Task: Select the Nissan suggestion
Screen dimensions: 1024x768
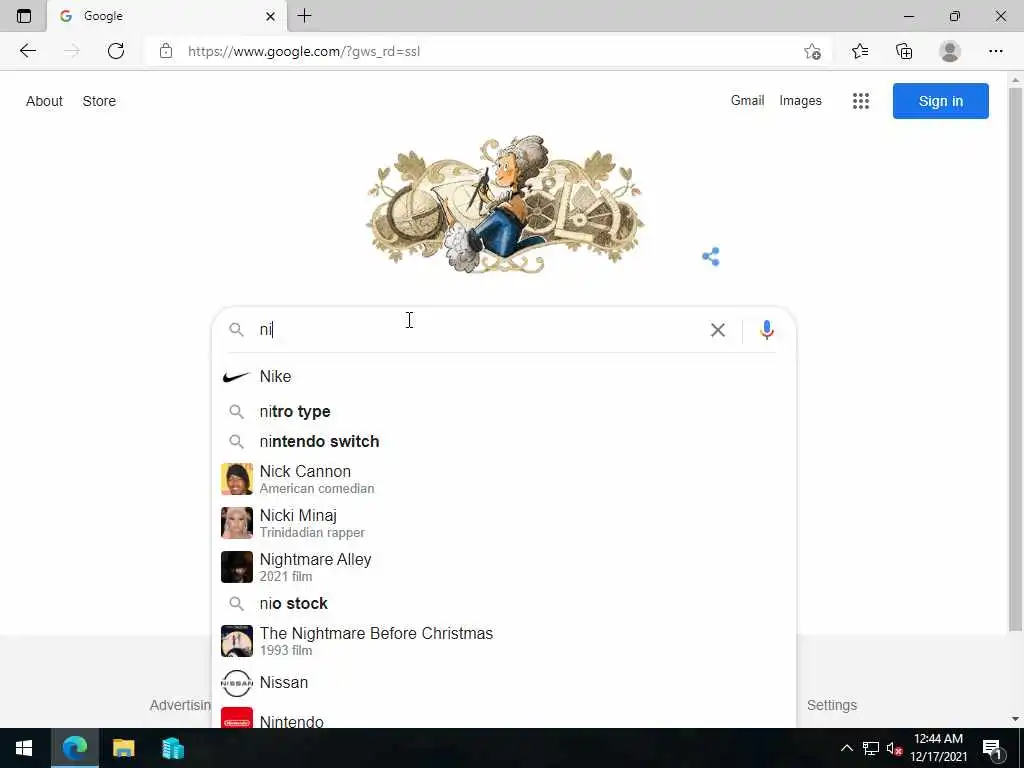Action: (x=504, y=682)
